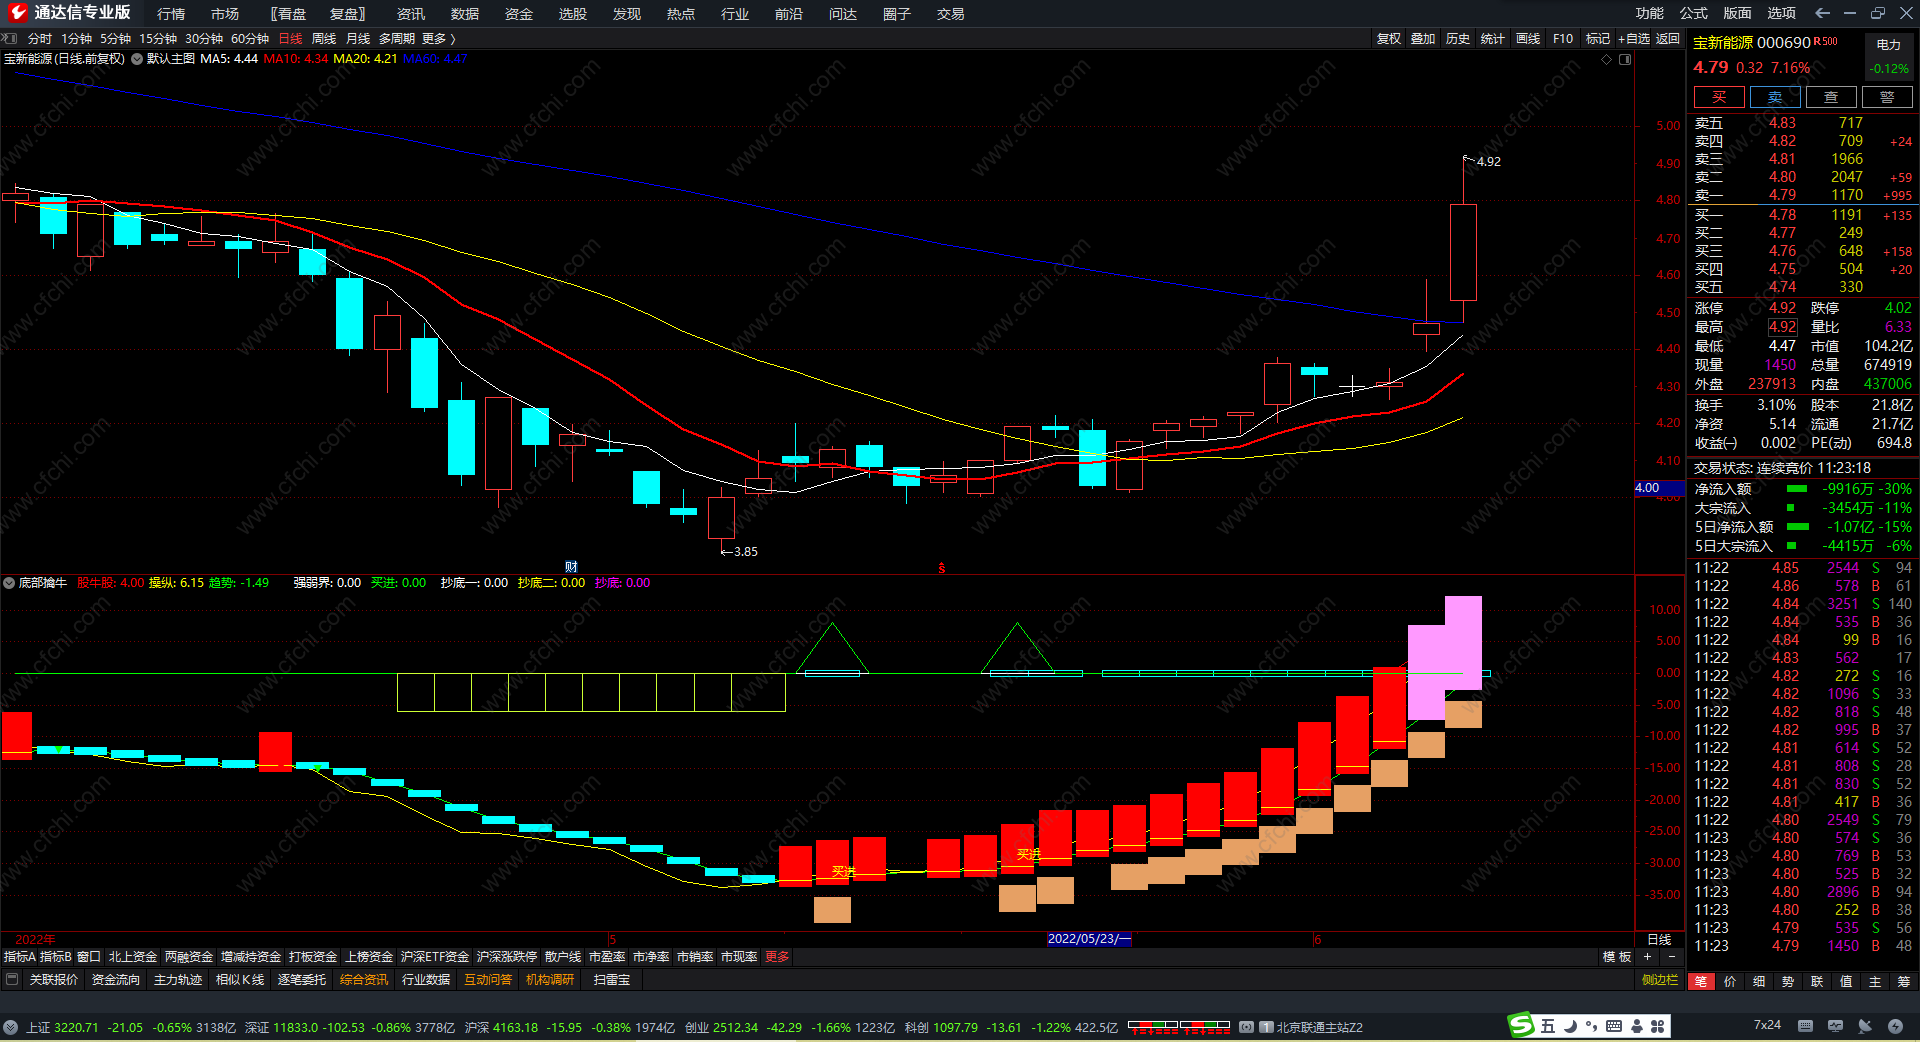The height and width of the screenshot is (1042, 1920).
Task: Click the small panel icon before 分时
Action: 10,38
